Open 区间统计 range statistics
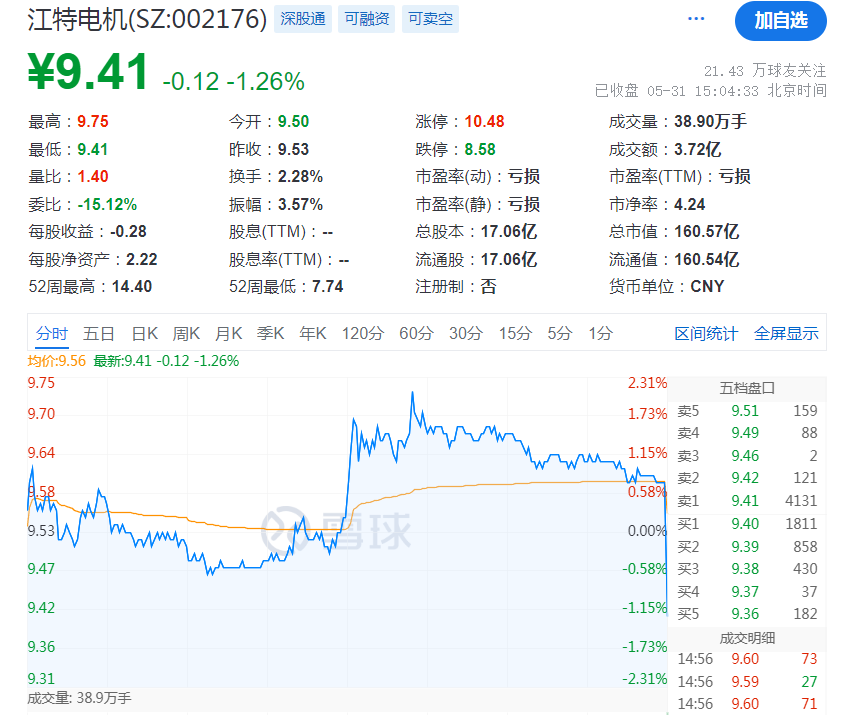849x715 pixels. 706,333
